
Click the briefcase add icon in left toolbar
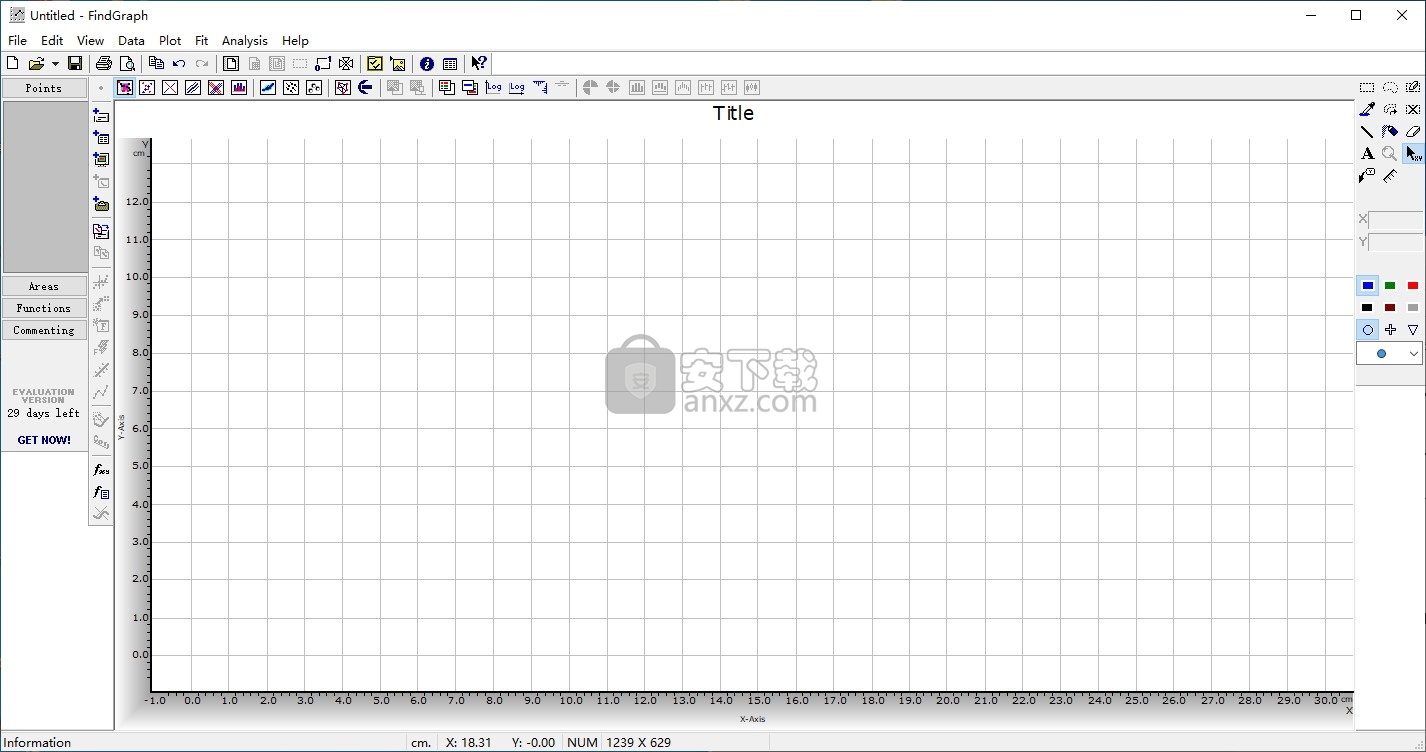pos(101,204)
